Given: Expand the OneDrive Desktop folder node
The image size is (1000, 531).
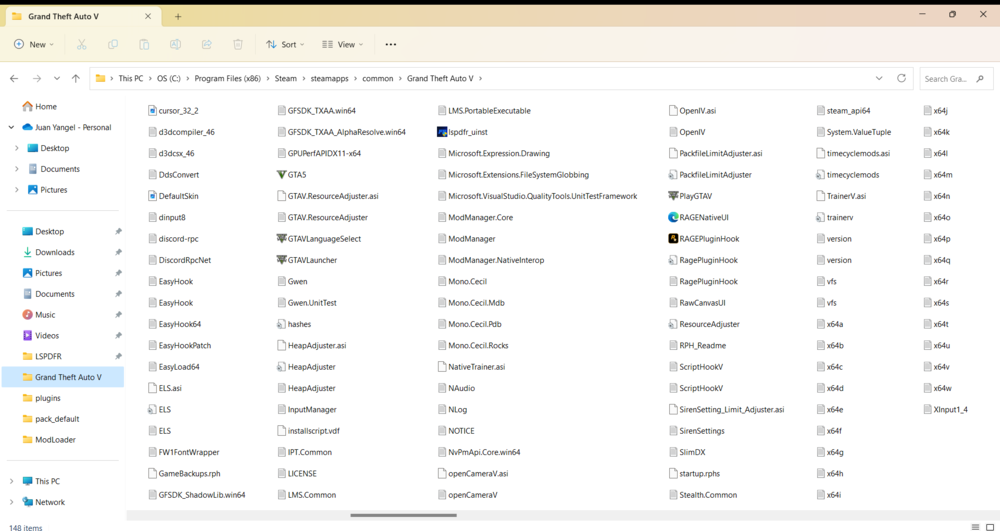Looking at the screenshot, I should point(16,148).
